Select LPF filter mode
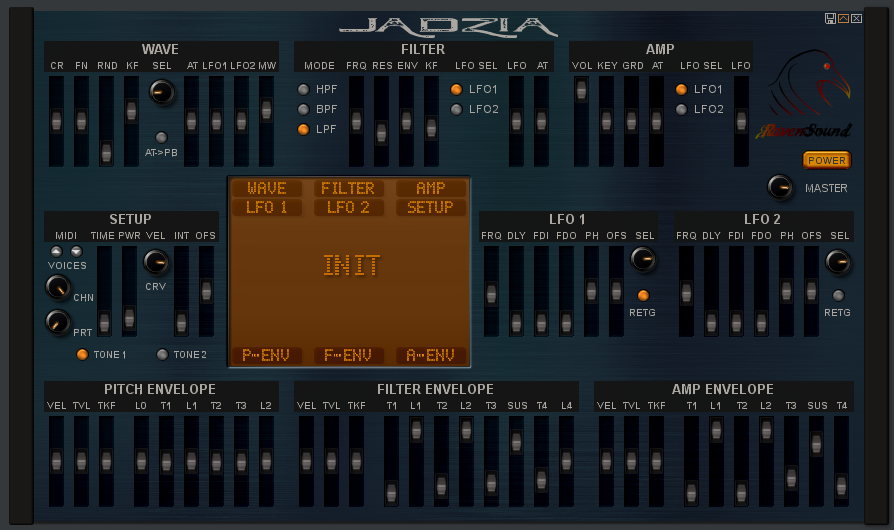 click(303, 129)
